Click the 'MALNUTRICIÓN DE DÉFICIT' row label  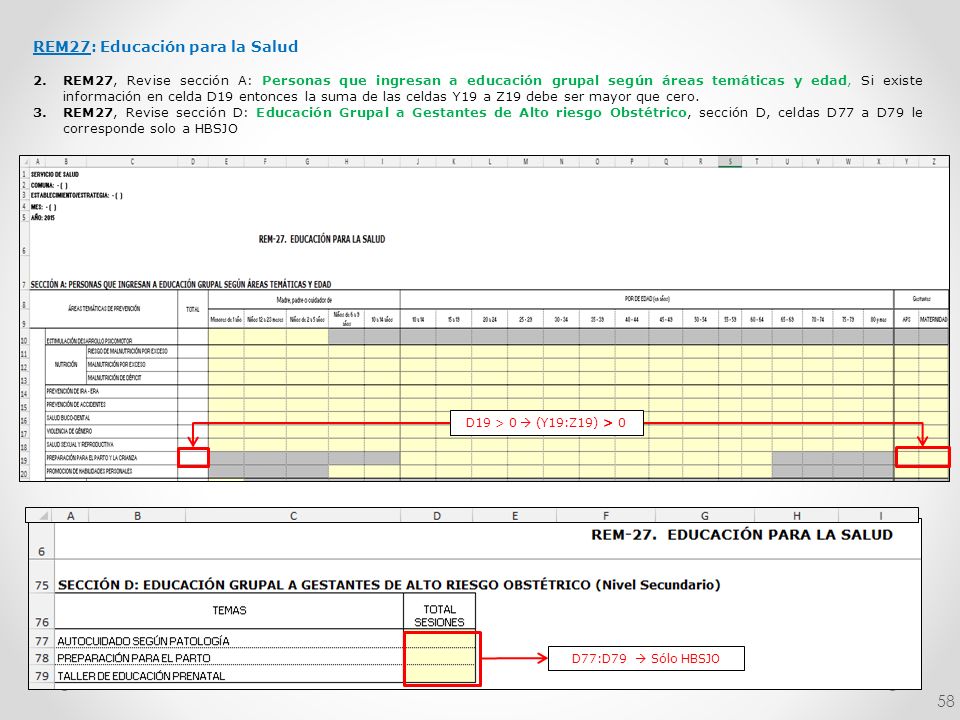[114, 378]
